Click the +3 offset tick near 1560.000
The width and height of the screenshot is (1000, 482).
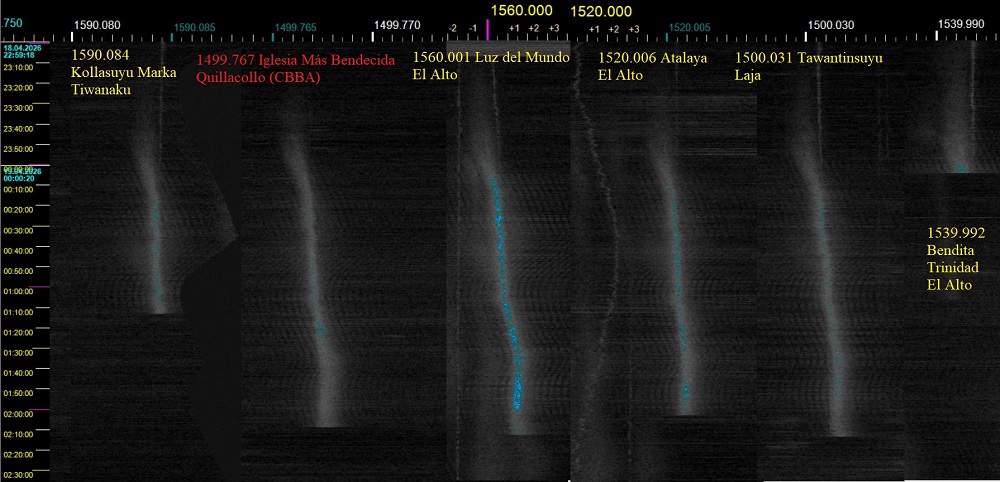pyautogui.click(x=552, y=28)
